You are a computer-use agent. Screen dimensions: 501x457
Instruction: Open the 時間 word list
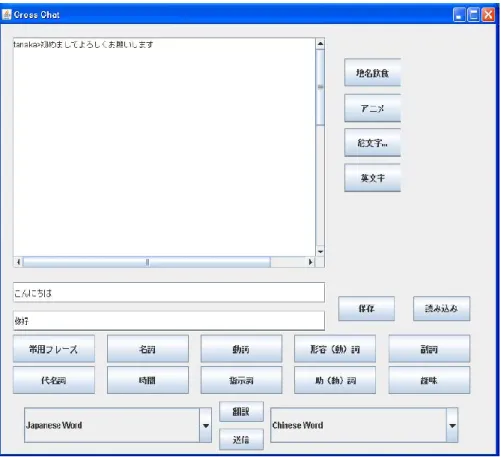[148, 380]
